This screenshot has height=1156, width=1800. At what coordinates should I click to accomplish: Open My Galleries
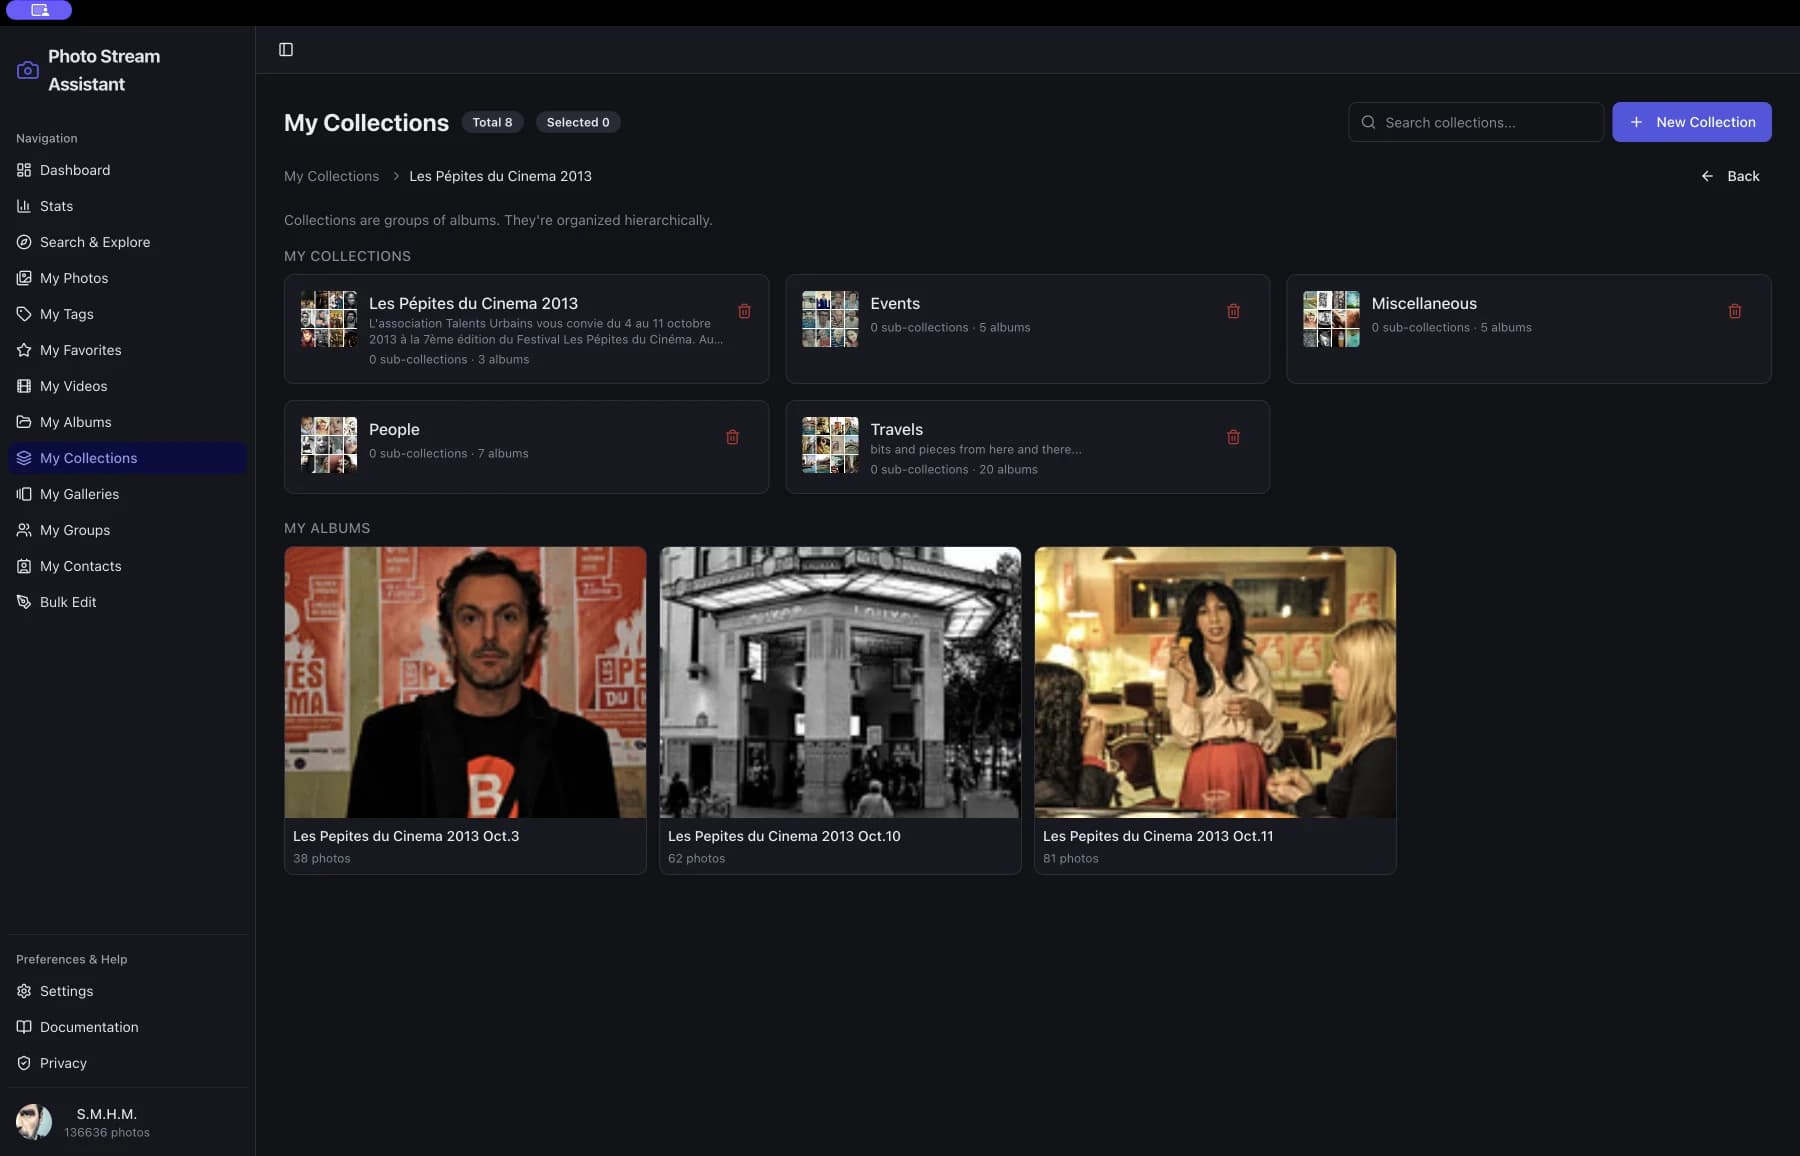coord(79,494)
